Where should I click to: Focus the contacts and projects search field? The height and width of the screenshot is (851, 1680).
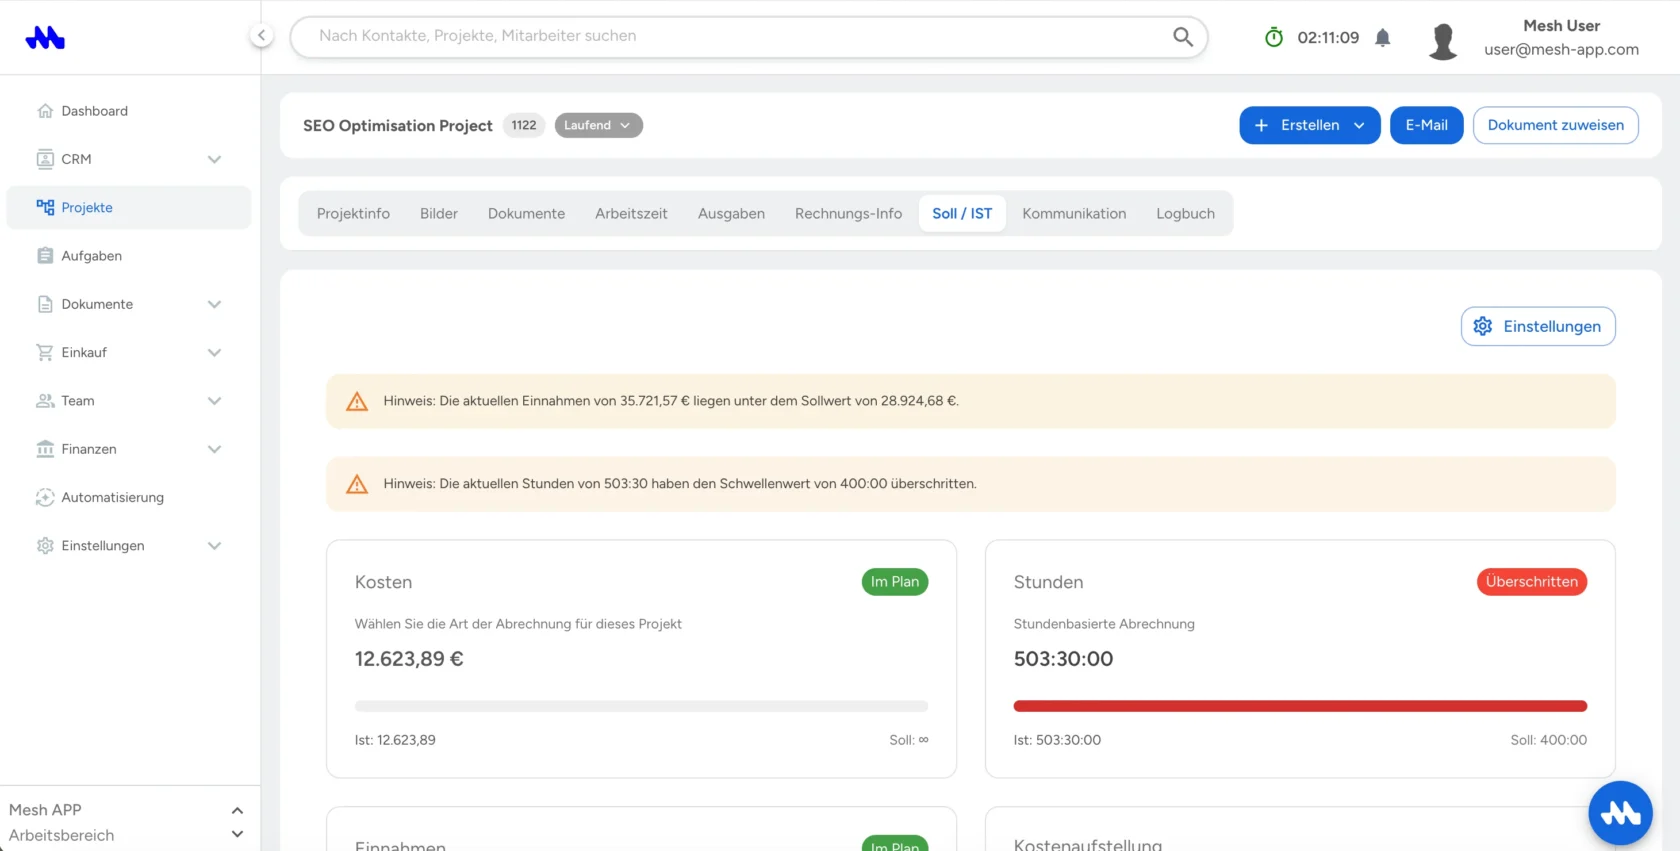point(749,37)
